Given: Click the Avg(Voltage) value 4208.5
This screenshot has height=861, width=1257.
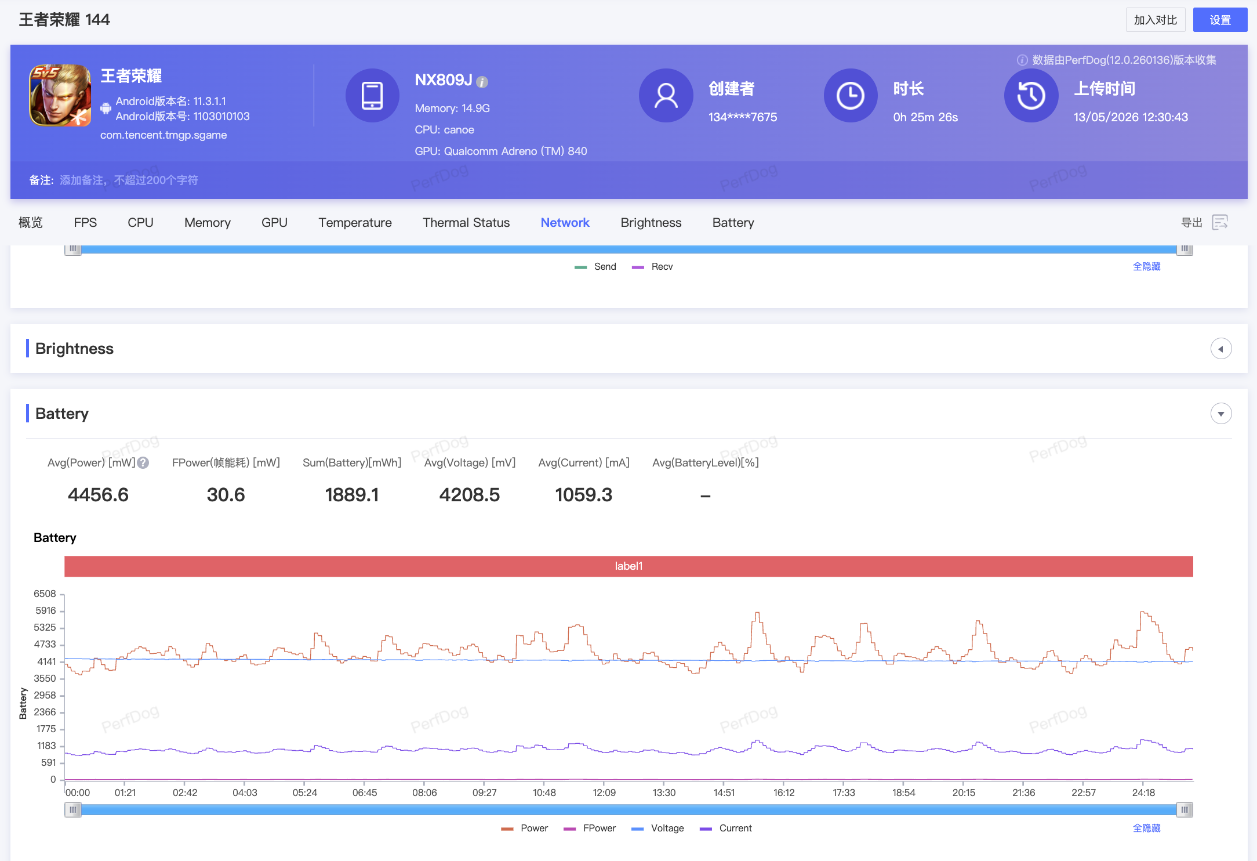Looking at the screenshot, I should point(470,494).
